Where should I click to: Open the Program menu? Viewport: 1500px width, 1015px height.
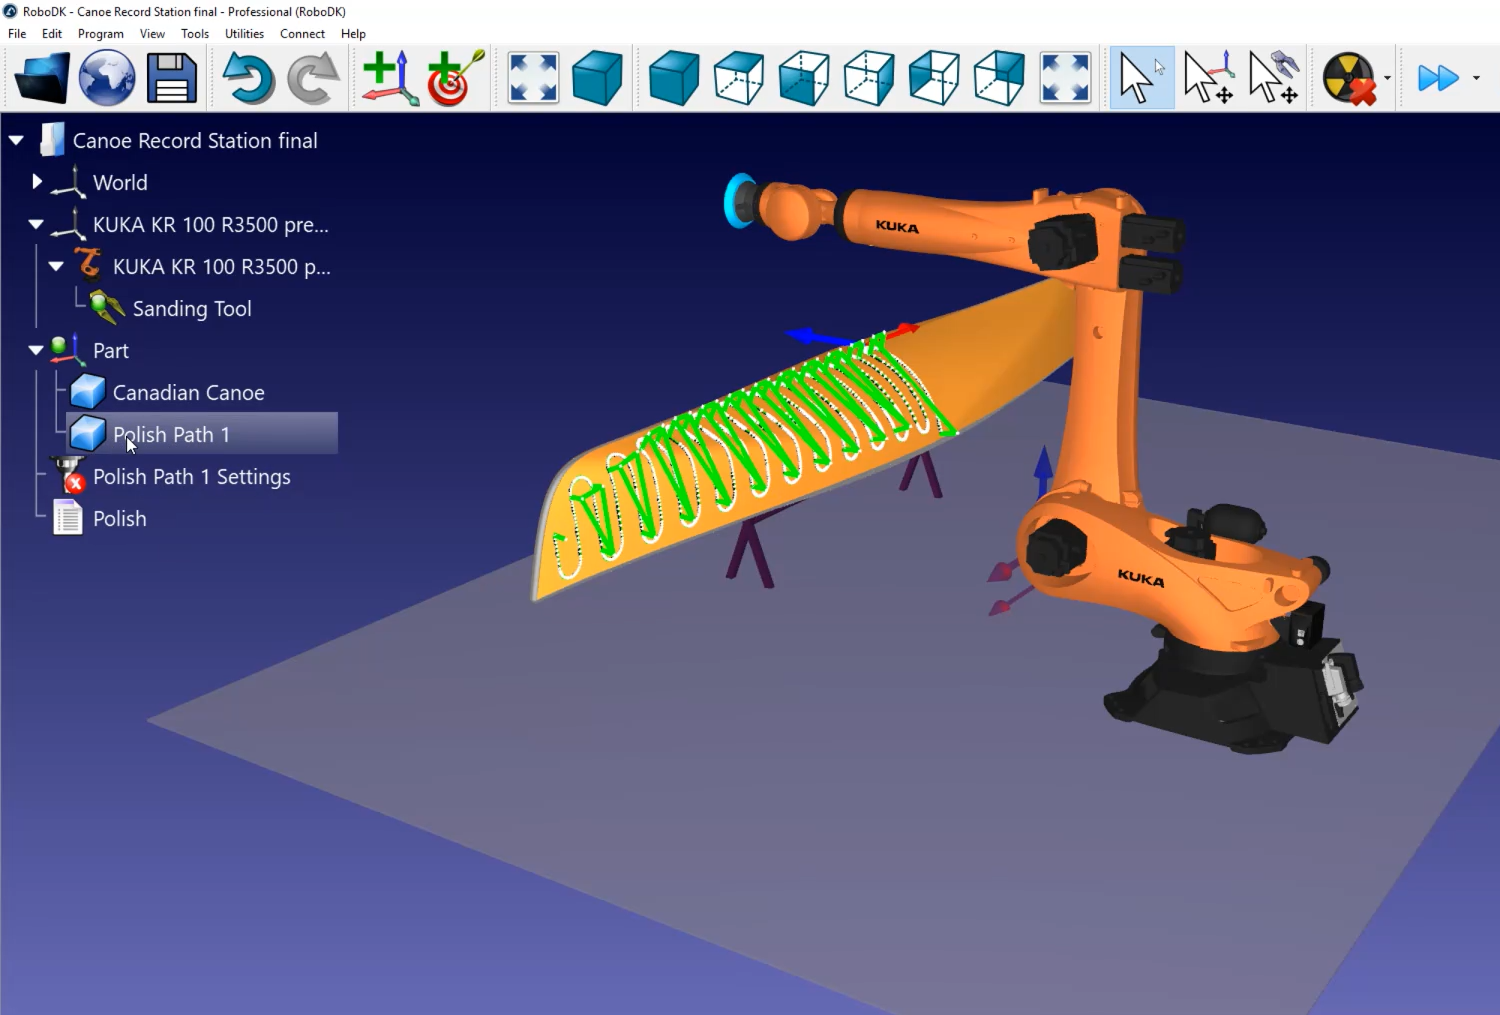(x=100, y=33)
